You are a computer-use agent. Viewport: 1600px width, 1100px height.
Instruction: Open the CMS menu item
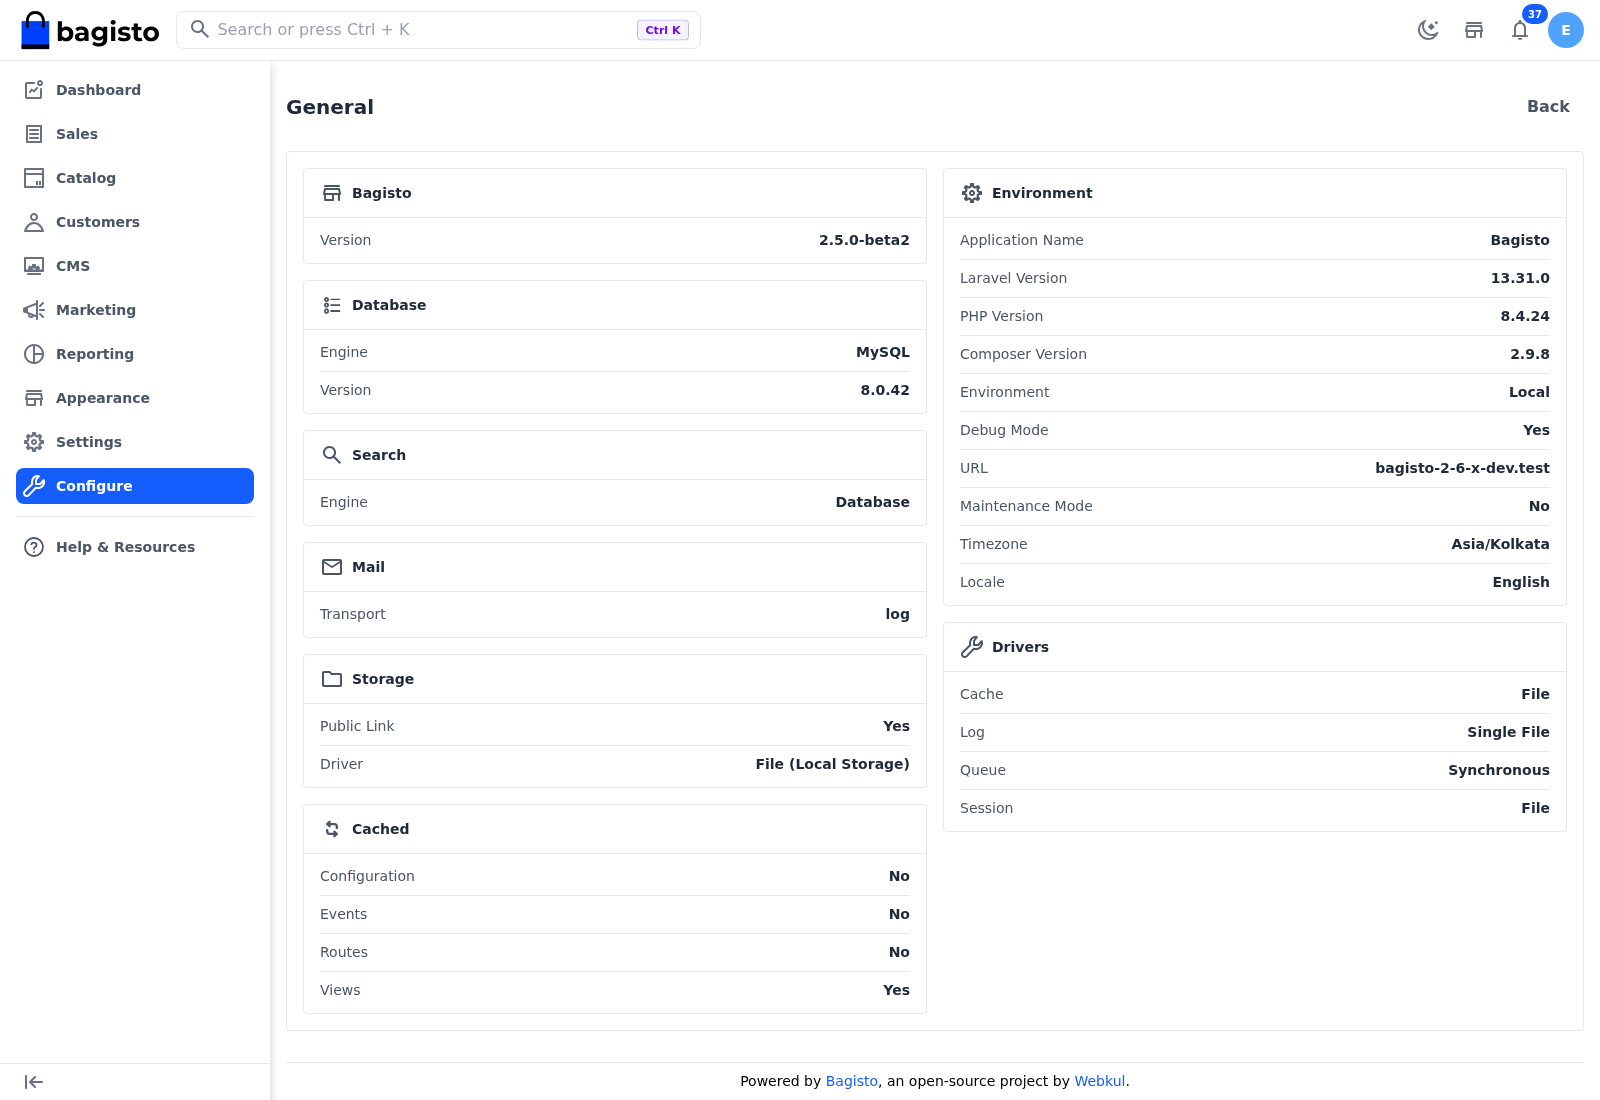tap(135, 266)
